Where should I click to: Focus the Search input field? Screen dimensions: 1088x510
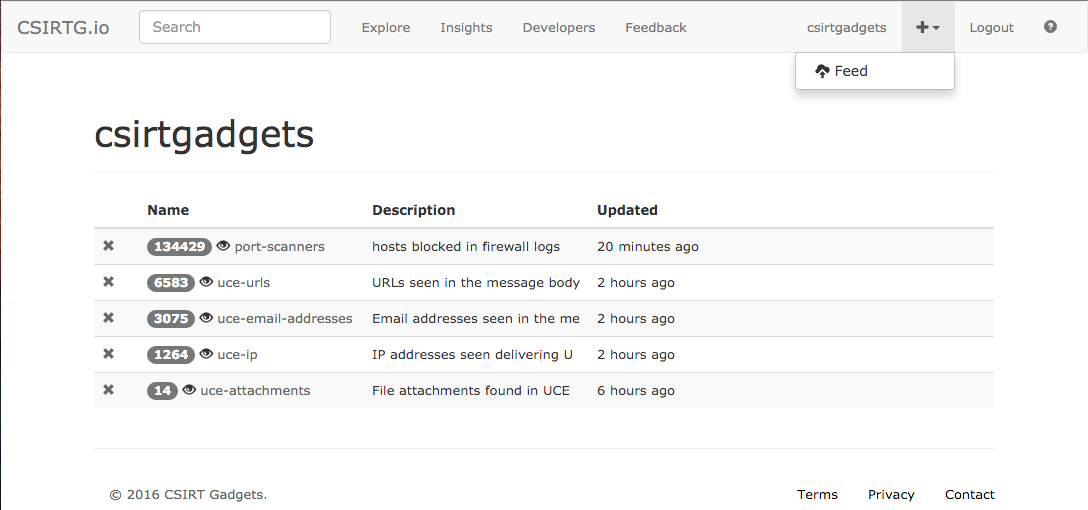(x=235, y=27)
